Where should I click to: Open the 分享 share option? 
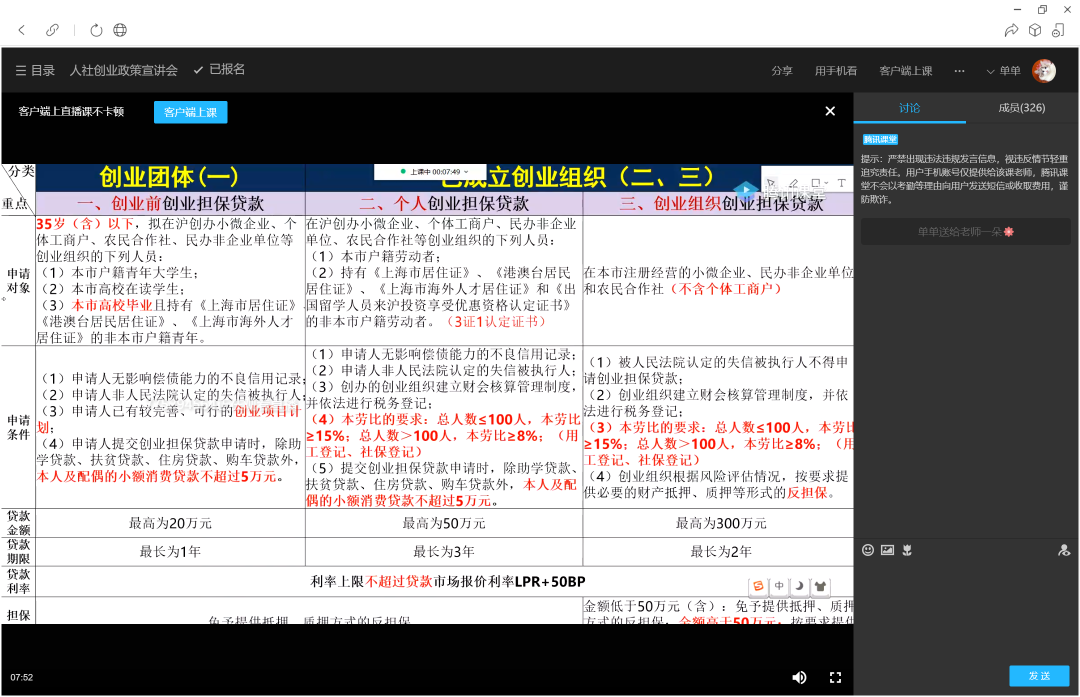point(782,71)
